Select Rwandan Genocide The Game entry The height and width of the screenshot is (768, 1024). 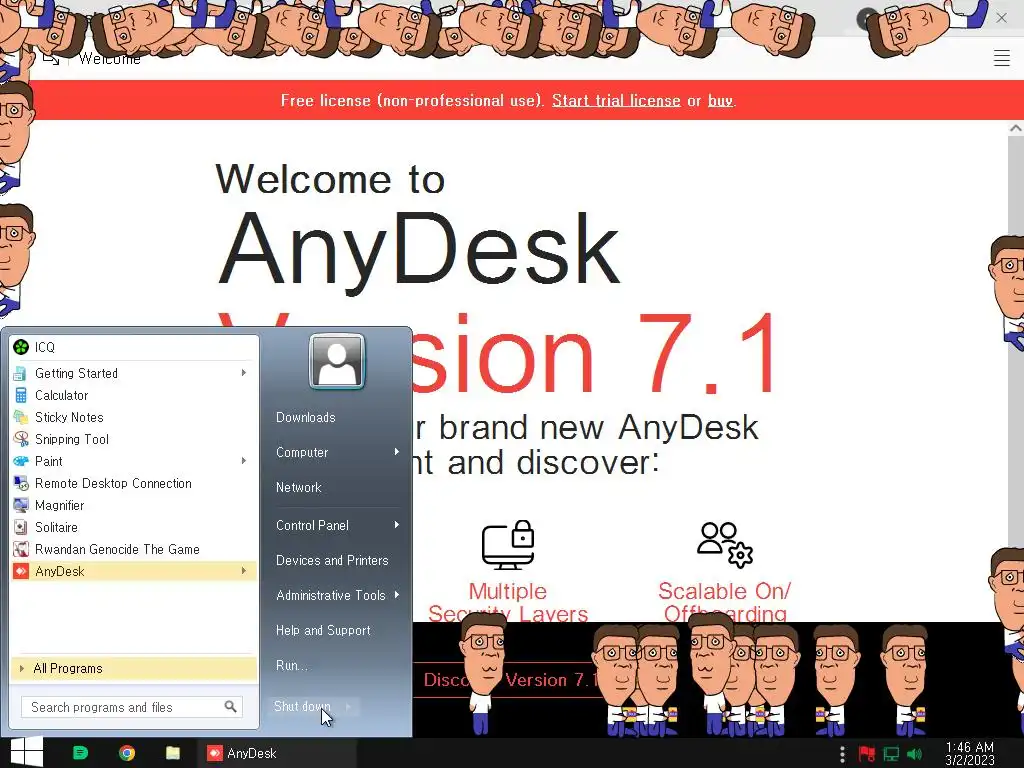tap(134, 549)
